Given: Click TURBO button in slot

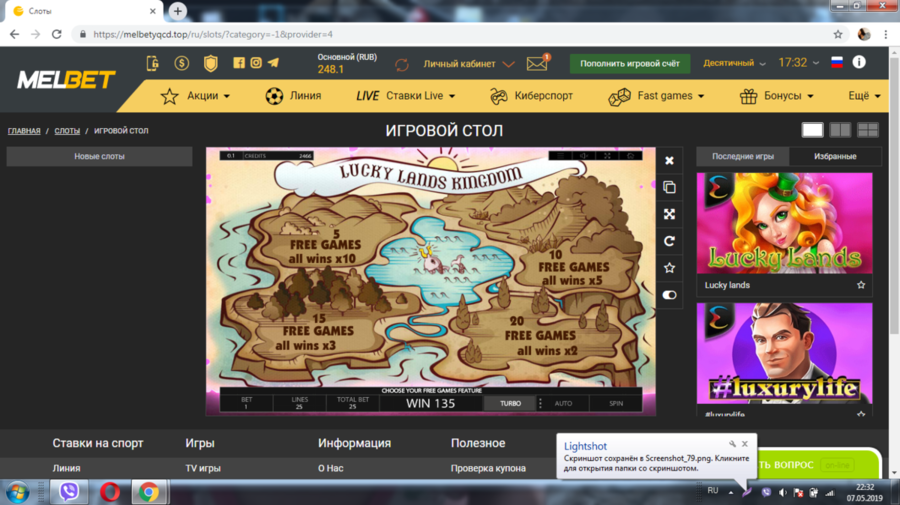Looking at the screenshot, I should [510, 403].
